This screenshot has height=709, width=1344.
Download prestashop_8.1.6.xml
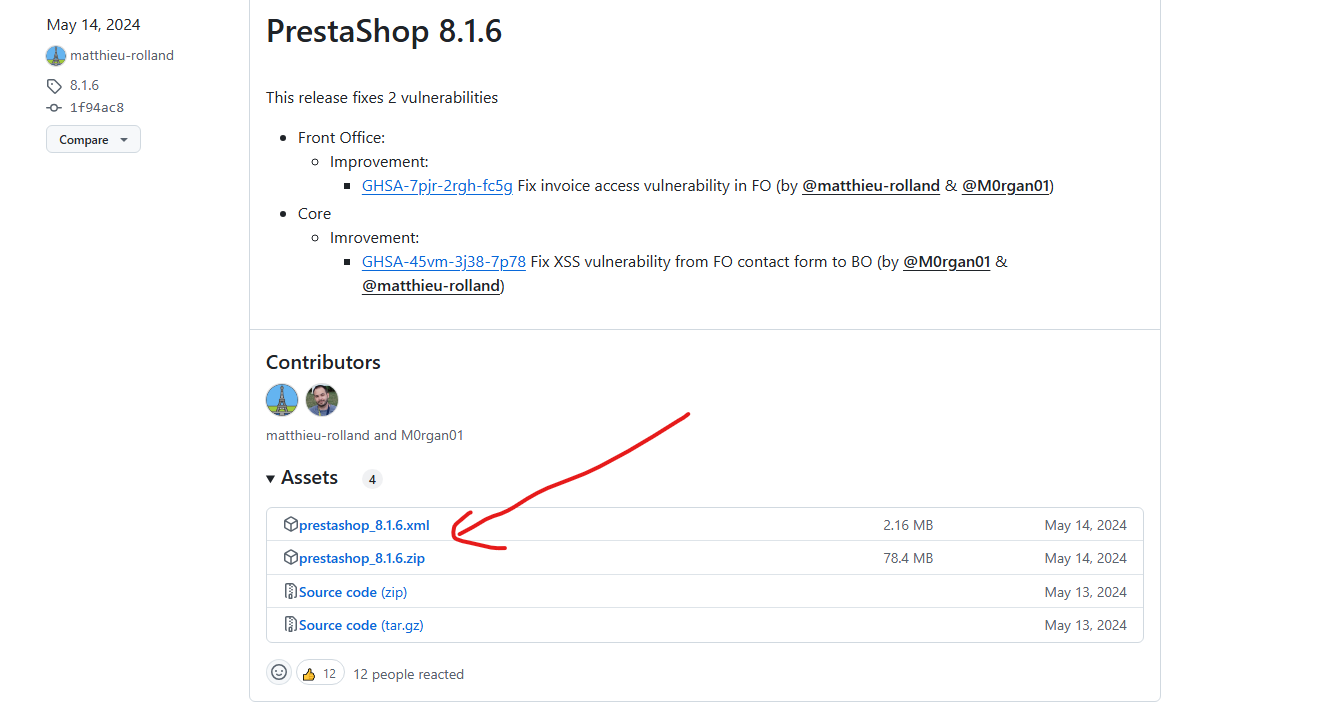[364, 525]
